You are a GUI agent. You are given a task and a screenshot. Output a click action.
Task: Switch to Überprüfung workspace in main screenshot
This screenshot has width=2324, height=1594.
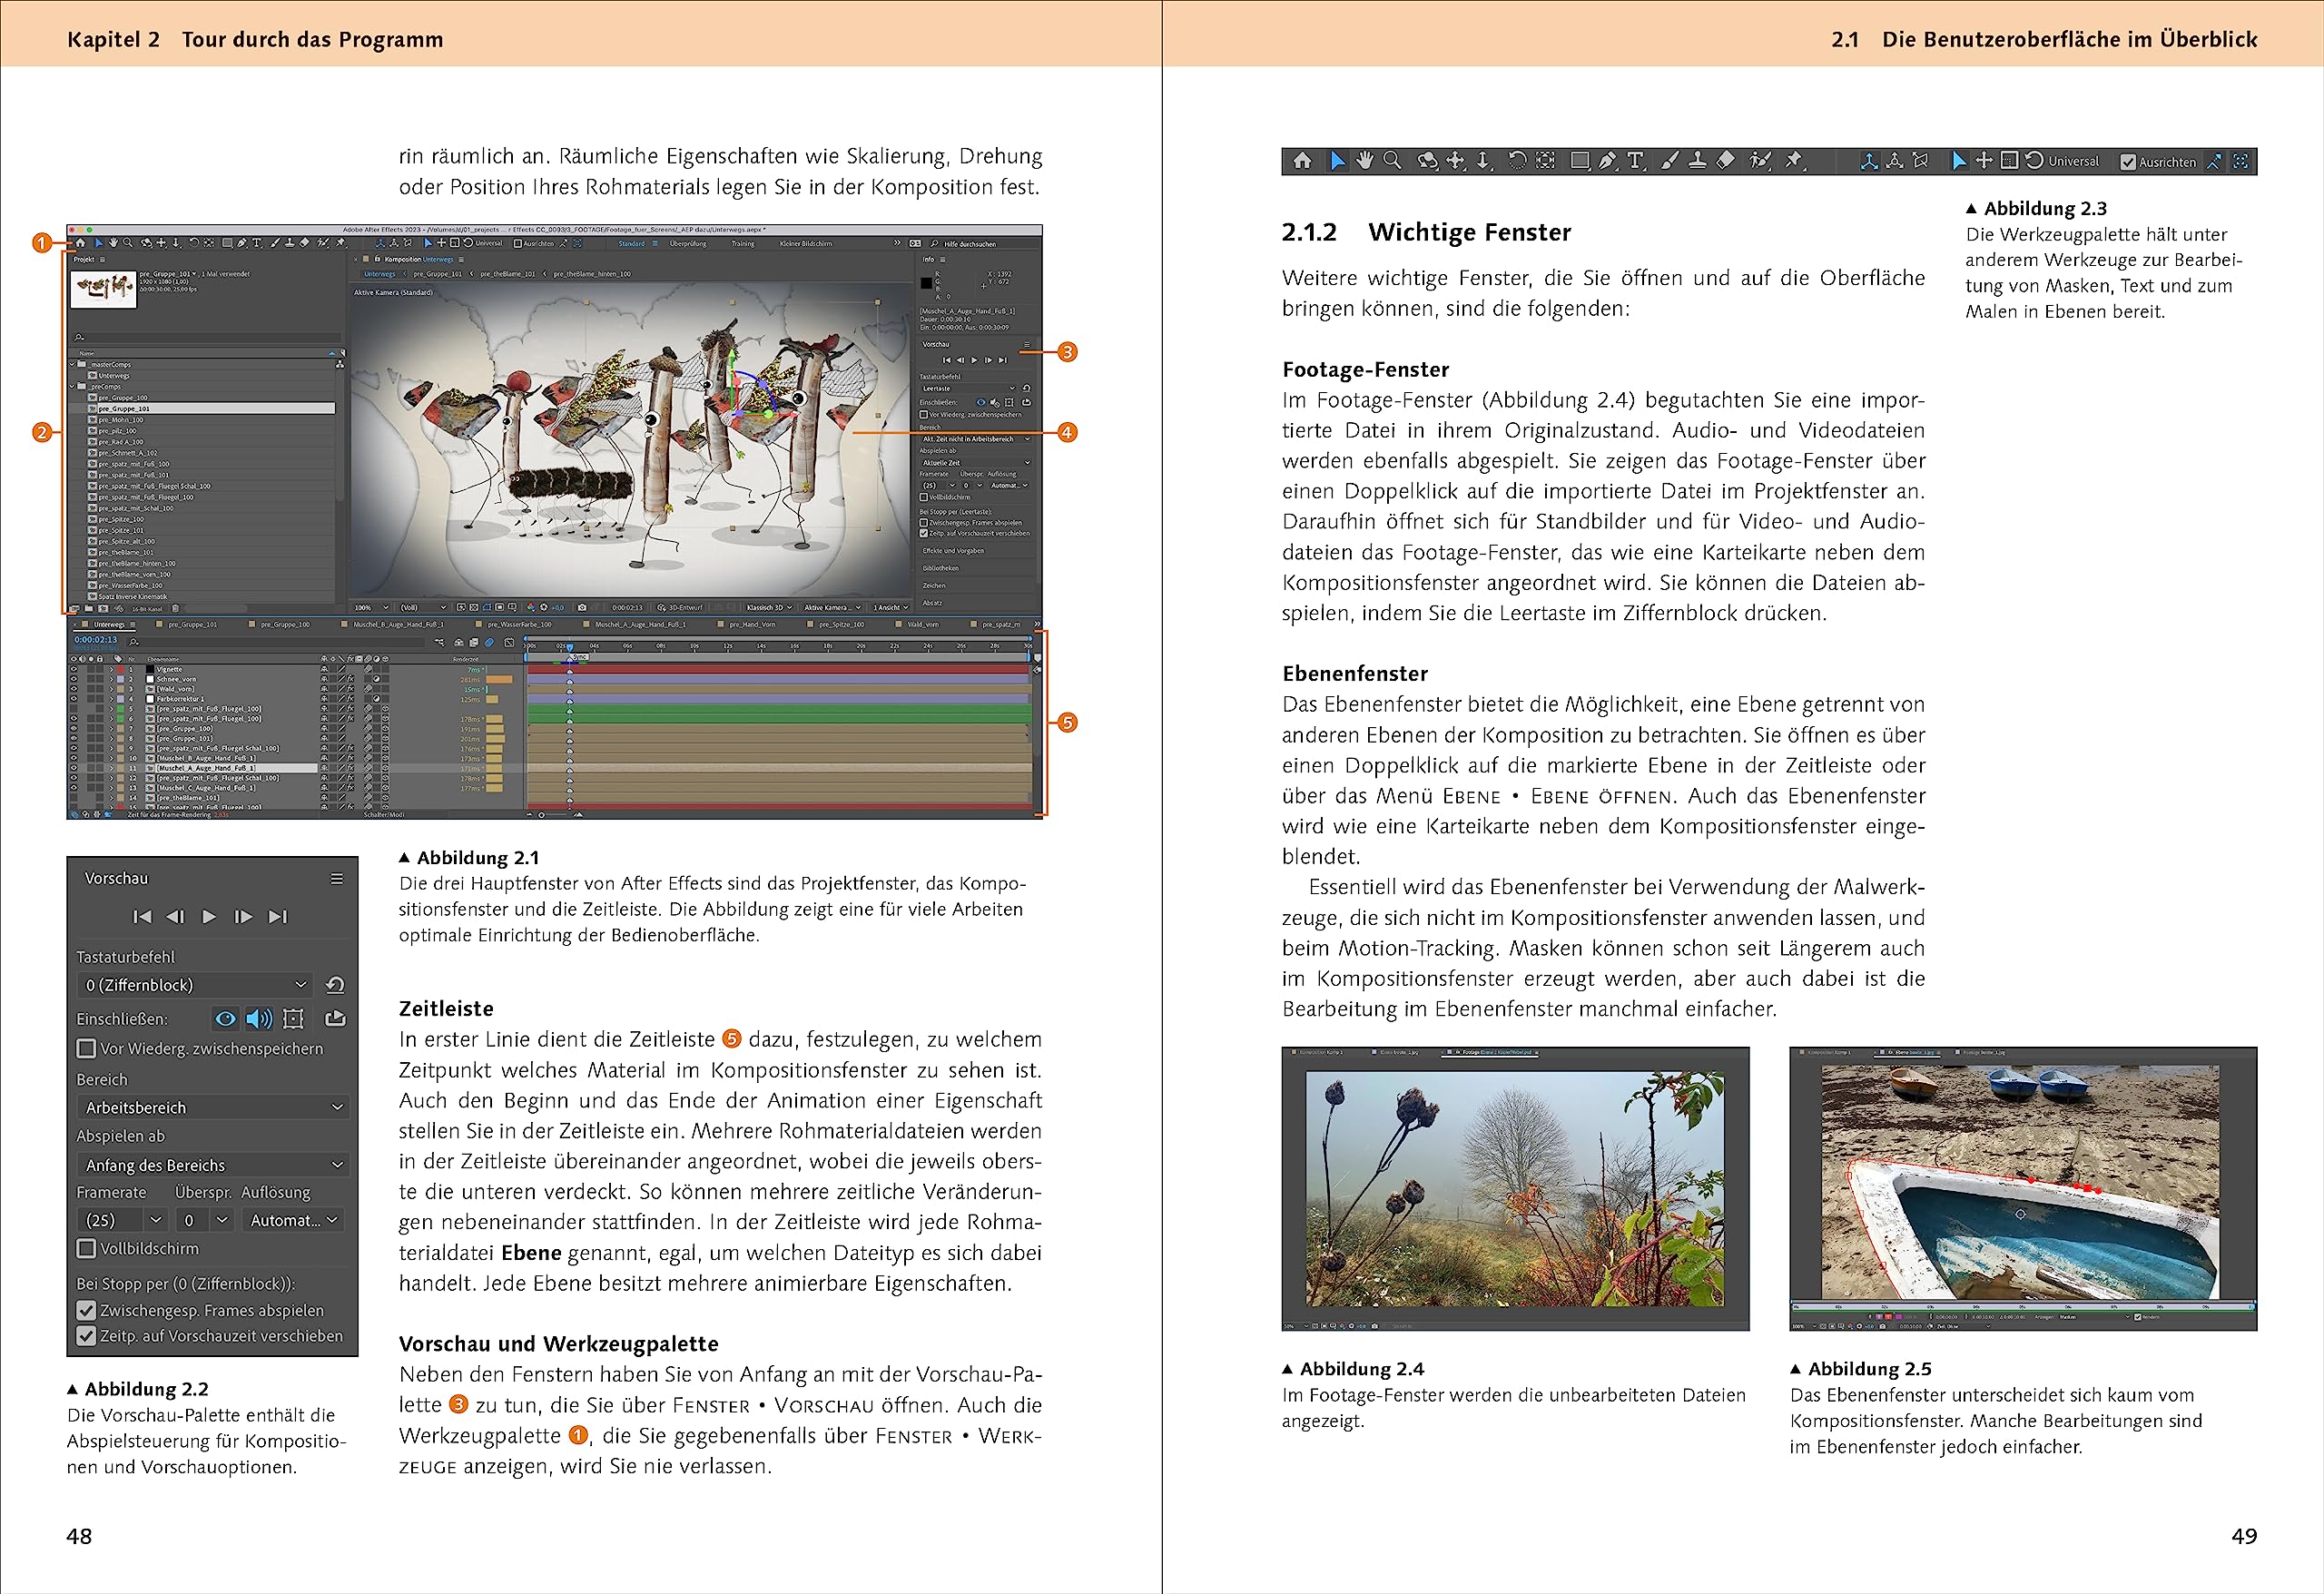click(689, 244)
